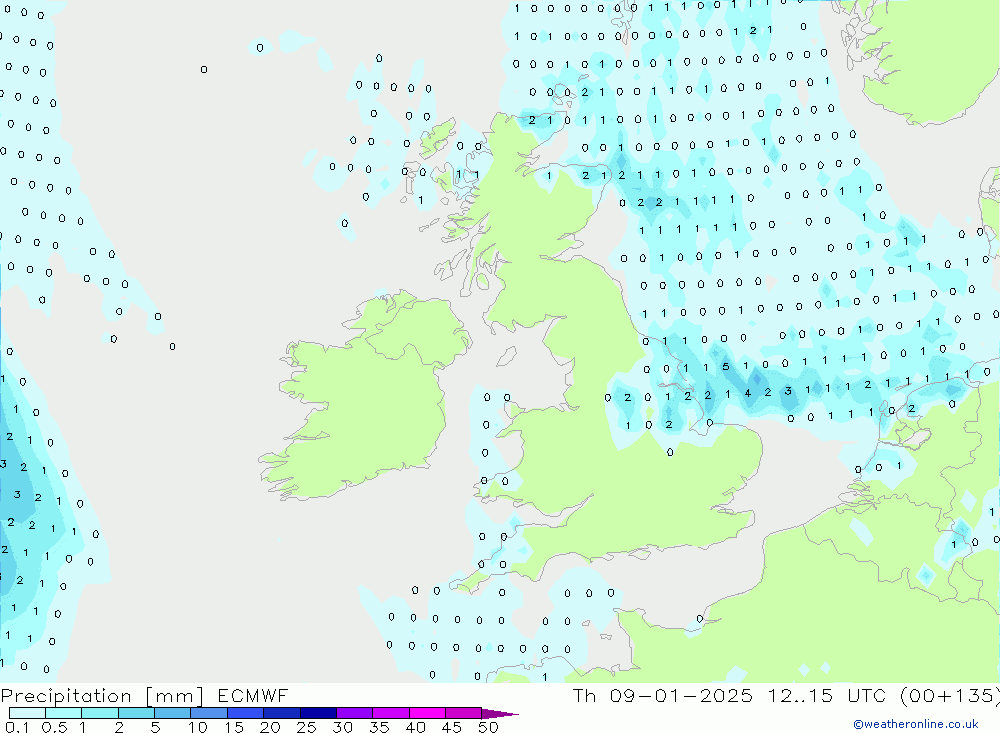The height and width of the screenshot is (733, 1000).
Task: Choose the dark navy 20–25 mm swatch
Action: pos(281,714)
